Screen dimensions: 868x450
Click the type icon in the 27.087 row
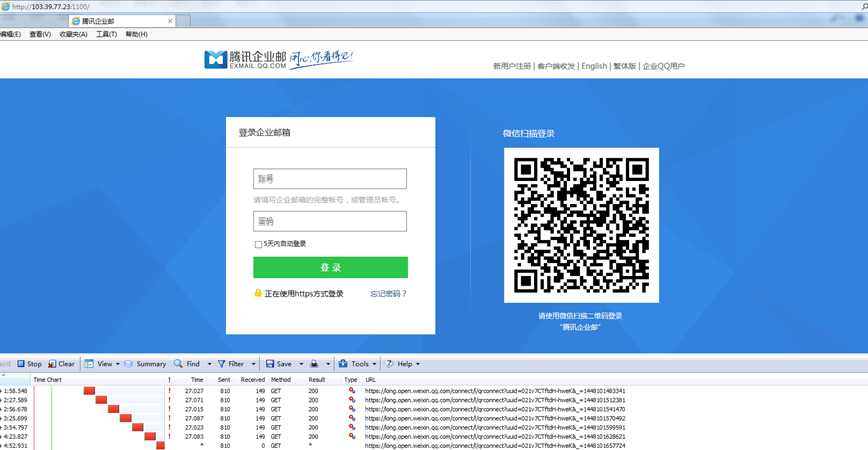point(352,418)
